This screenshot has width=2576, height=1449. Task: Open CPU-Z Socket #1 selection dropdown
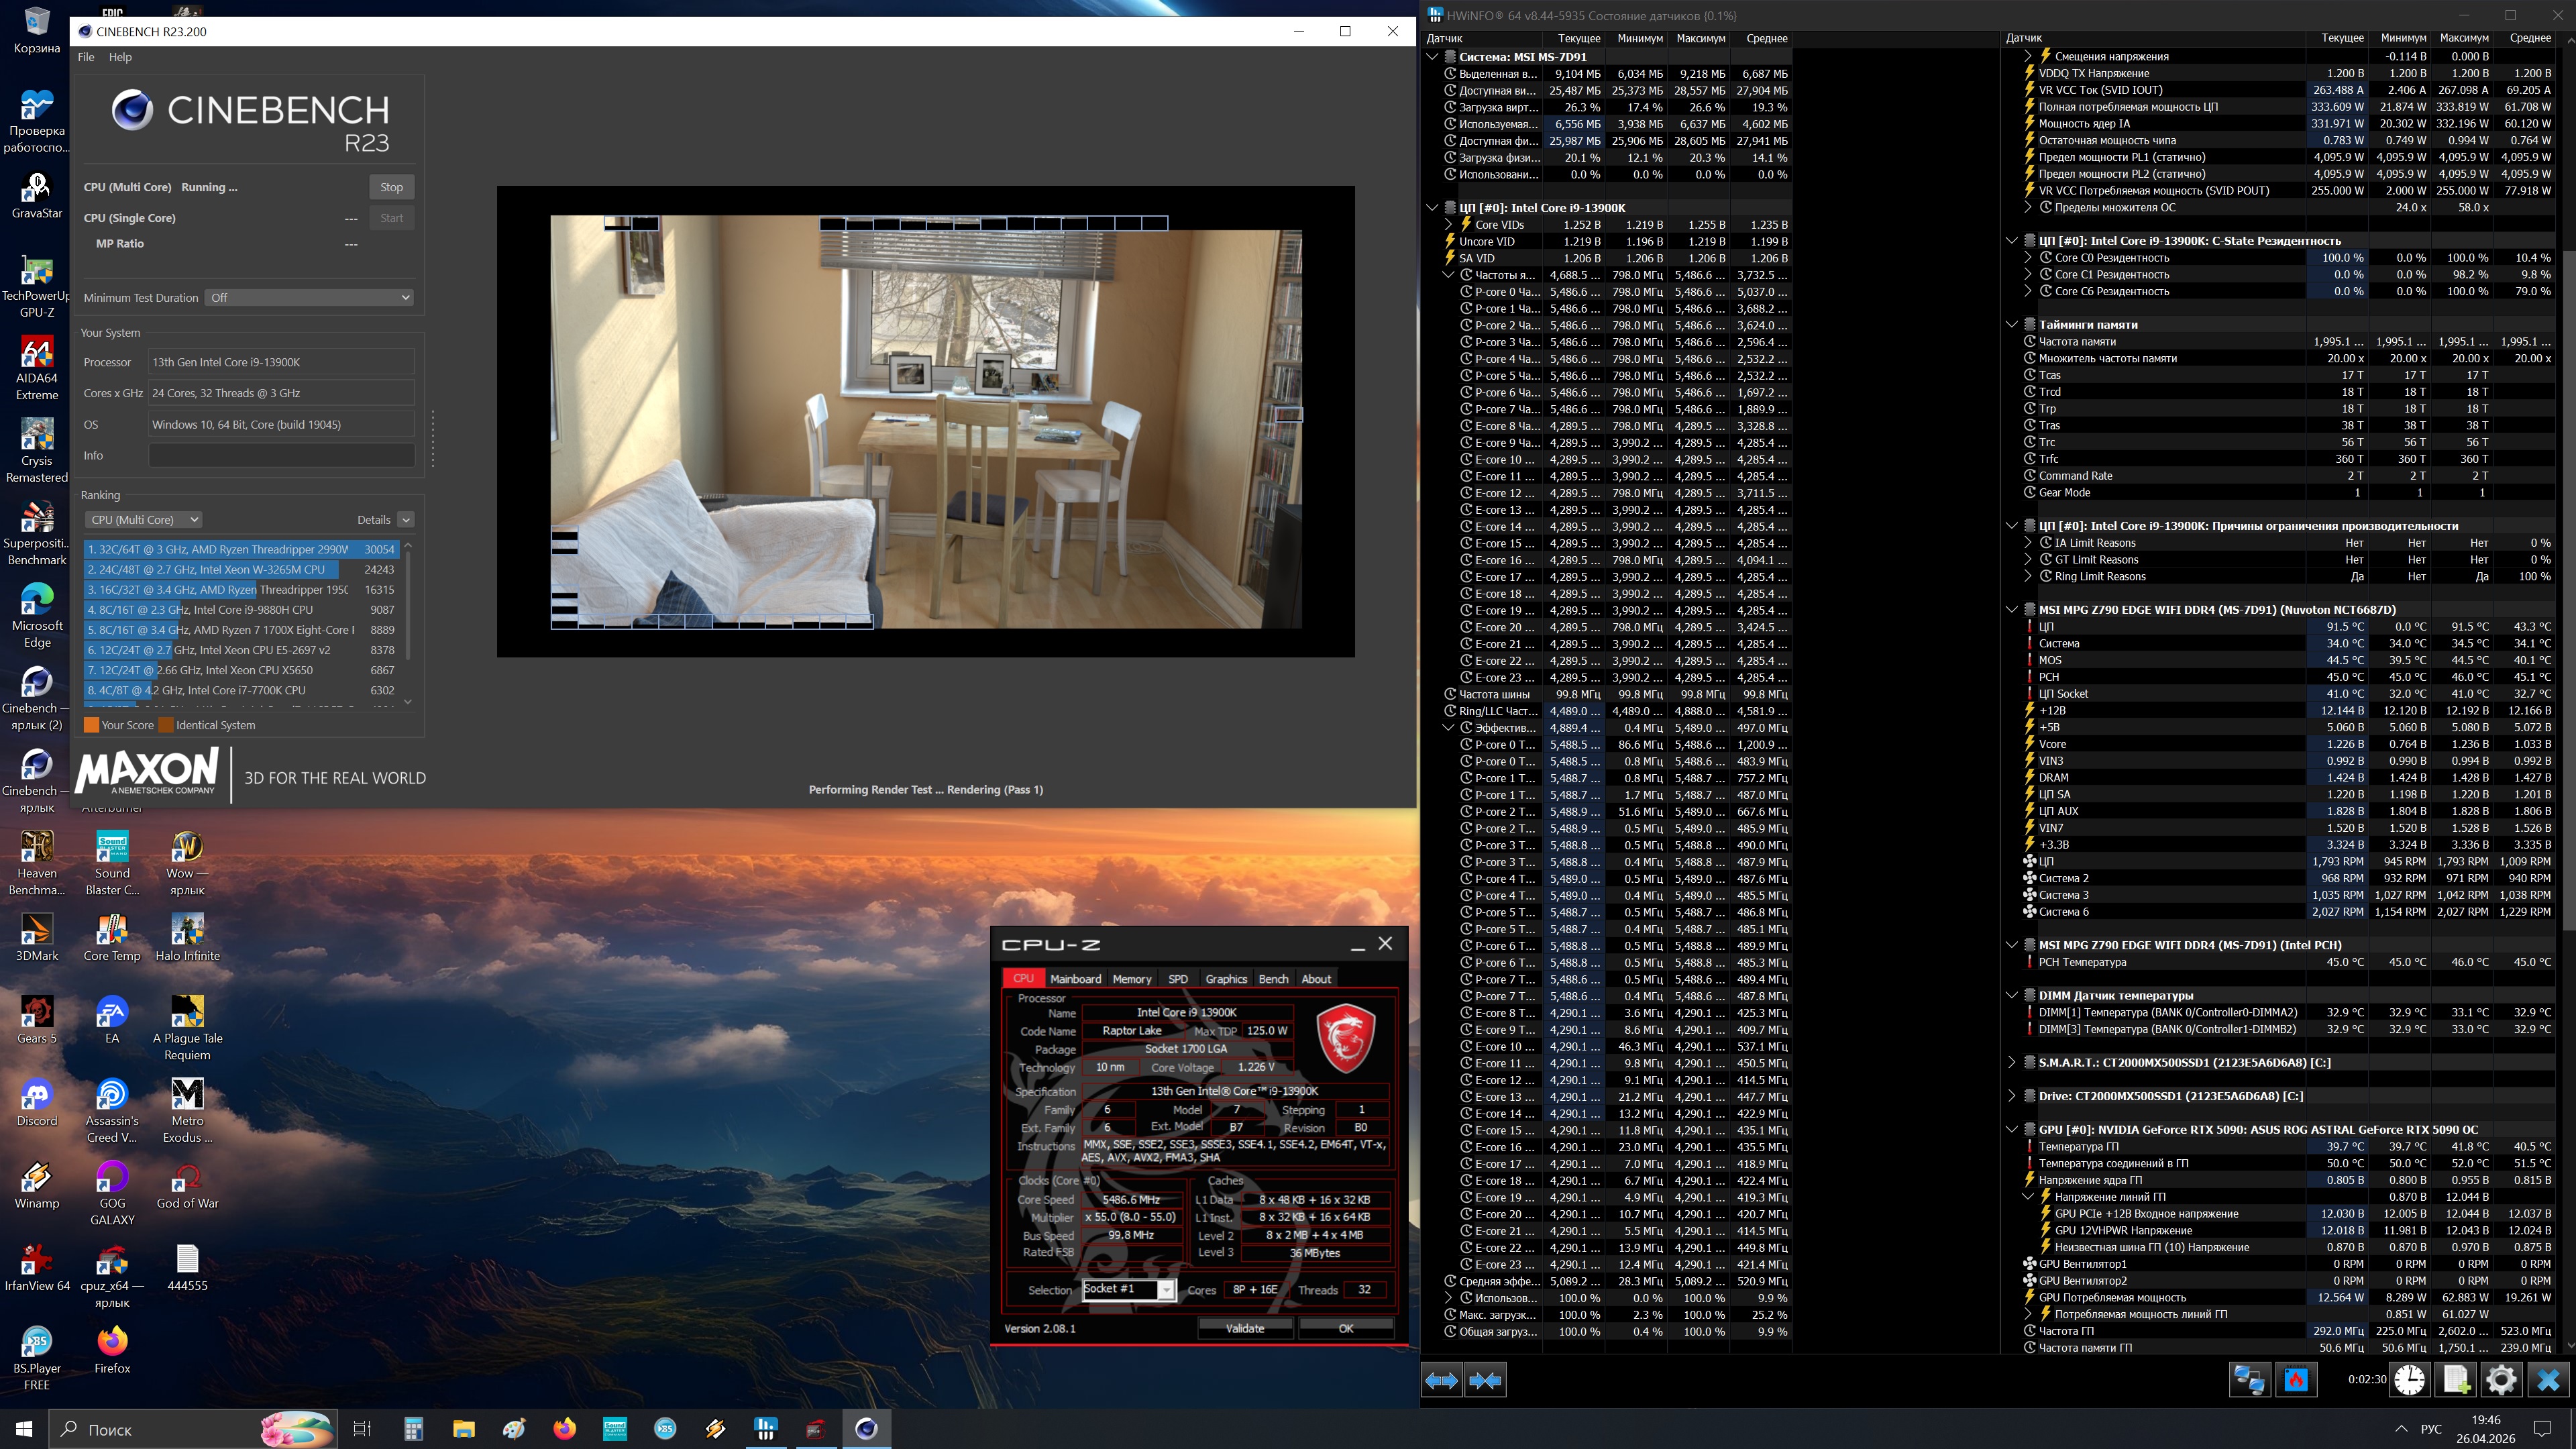[1165, 1290]
